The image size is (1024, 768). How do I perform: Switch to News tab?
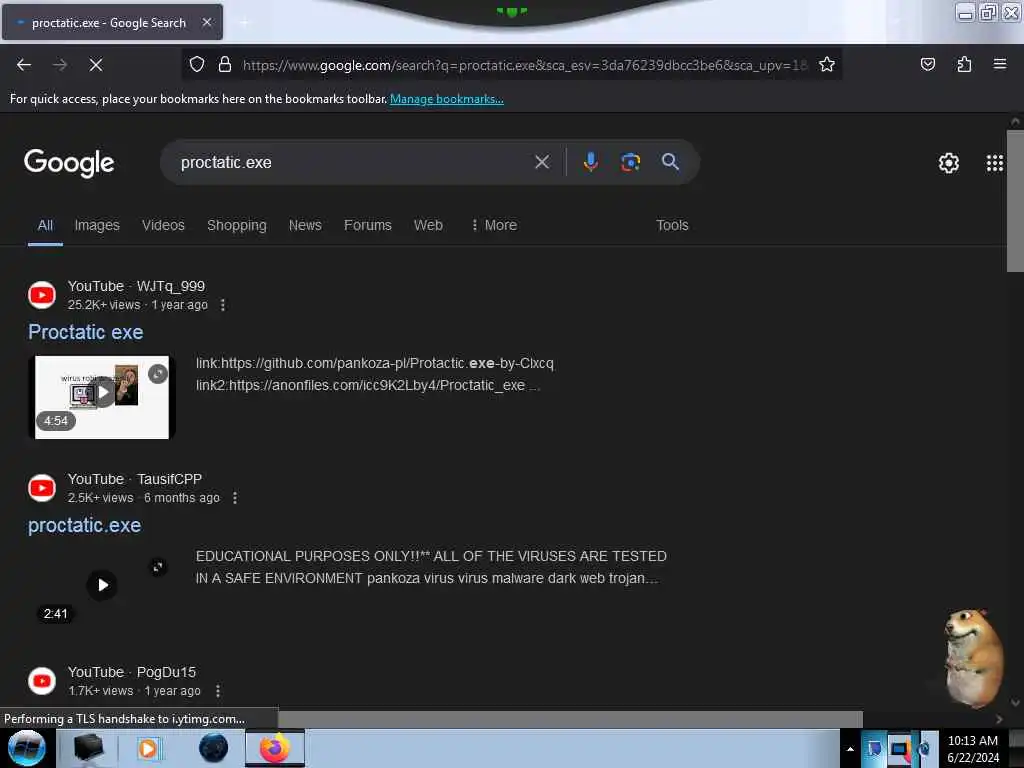pos(305,225)
